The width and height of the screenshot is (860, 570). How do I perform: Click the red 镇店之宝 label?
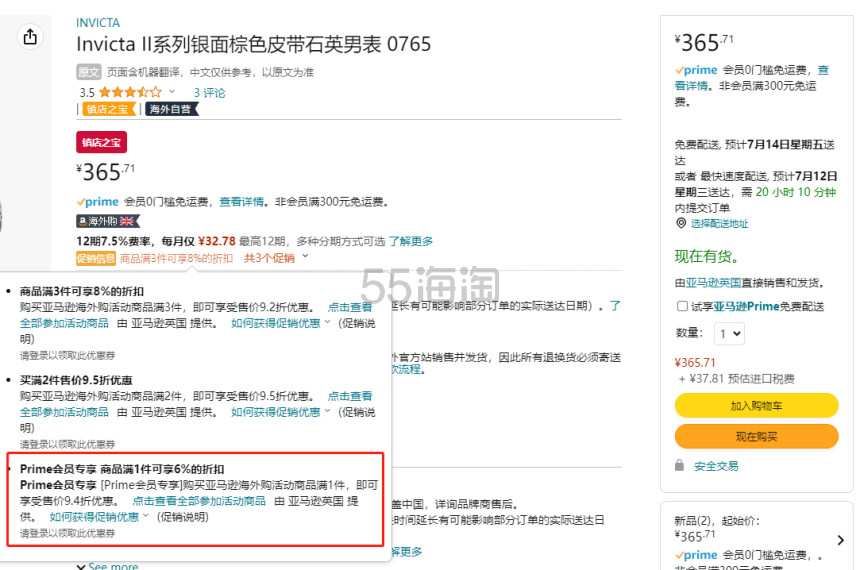pos(101,142)
